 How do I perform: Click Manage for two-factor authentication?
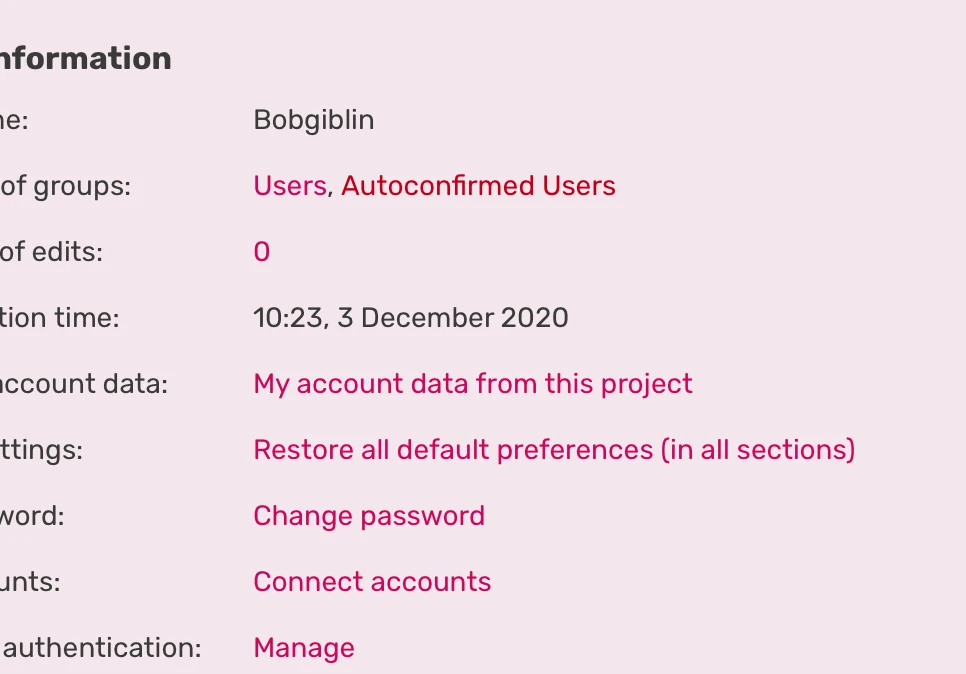pos(303,648)
